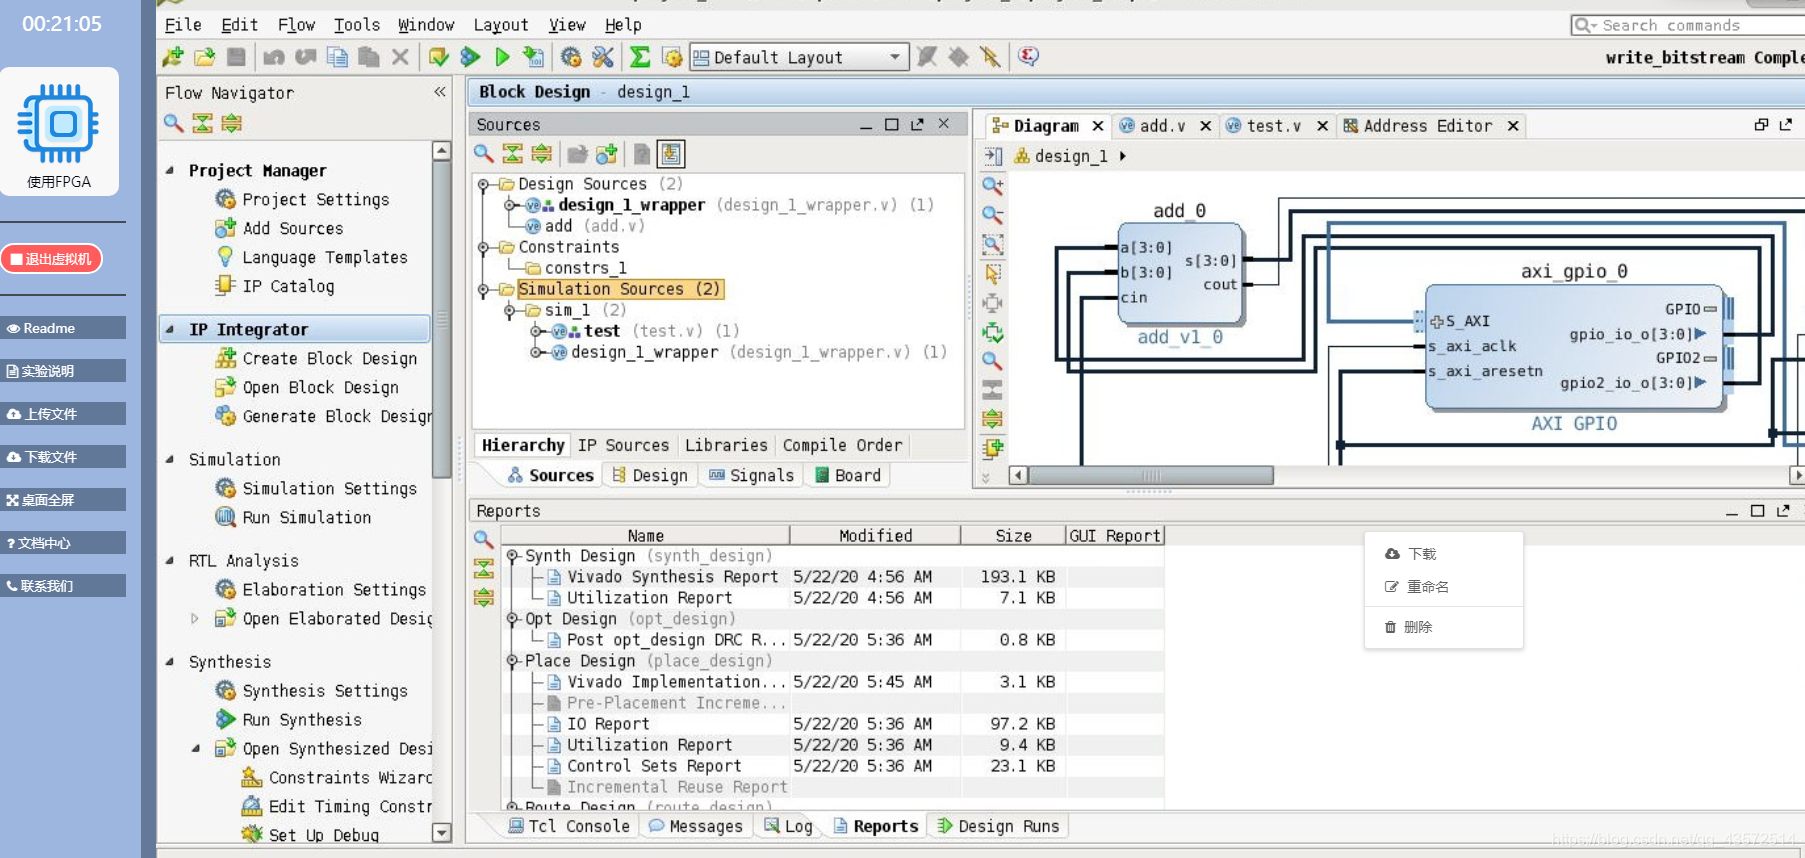
Task: Select the IO Report row
Action: [835, 724]
